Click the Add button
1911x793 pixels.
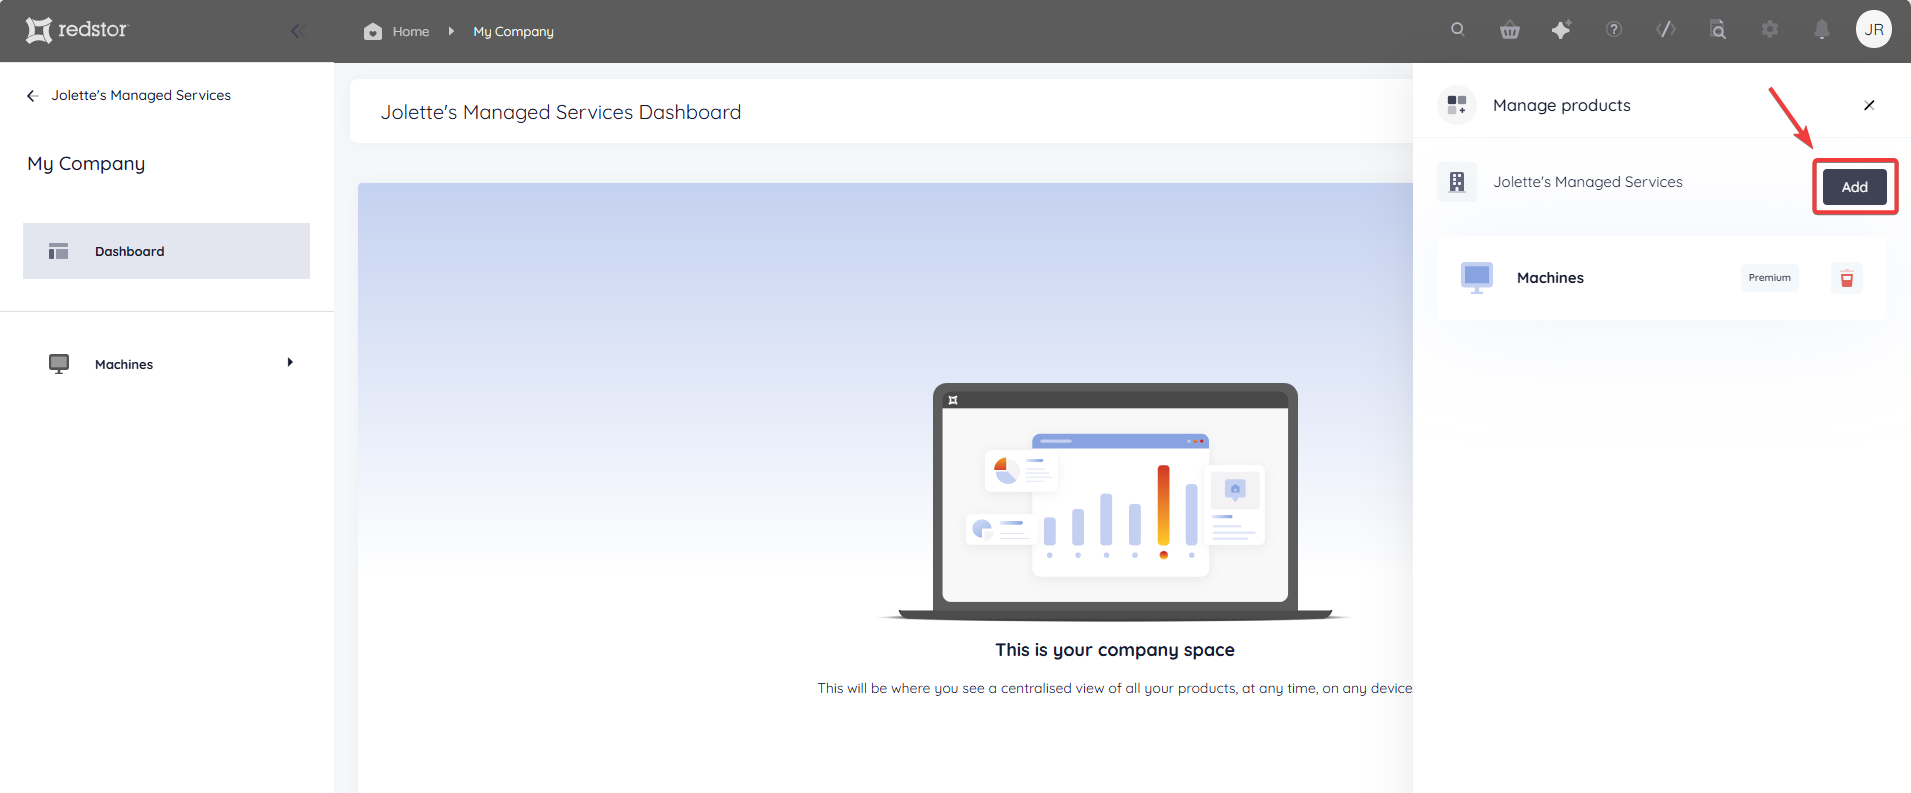(1855, 187)
